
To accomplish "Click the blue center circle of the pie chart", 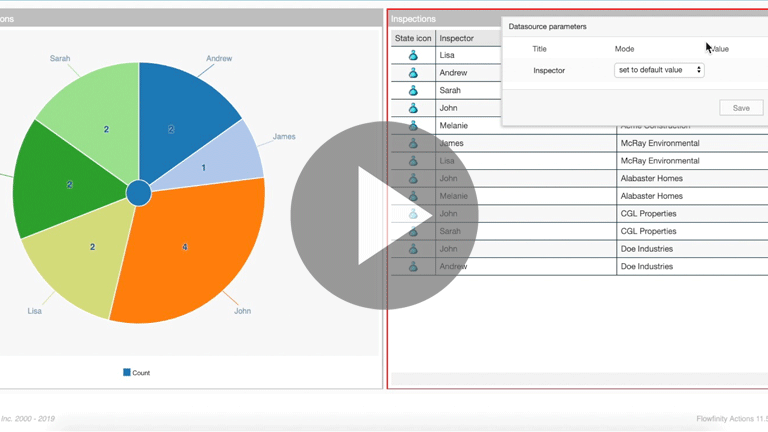I will [x=139, y=193].
